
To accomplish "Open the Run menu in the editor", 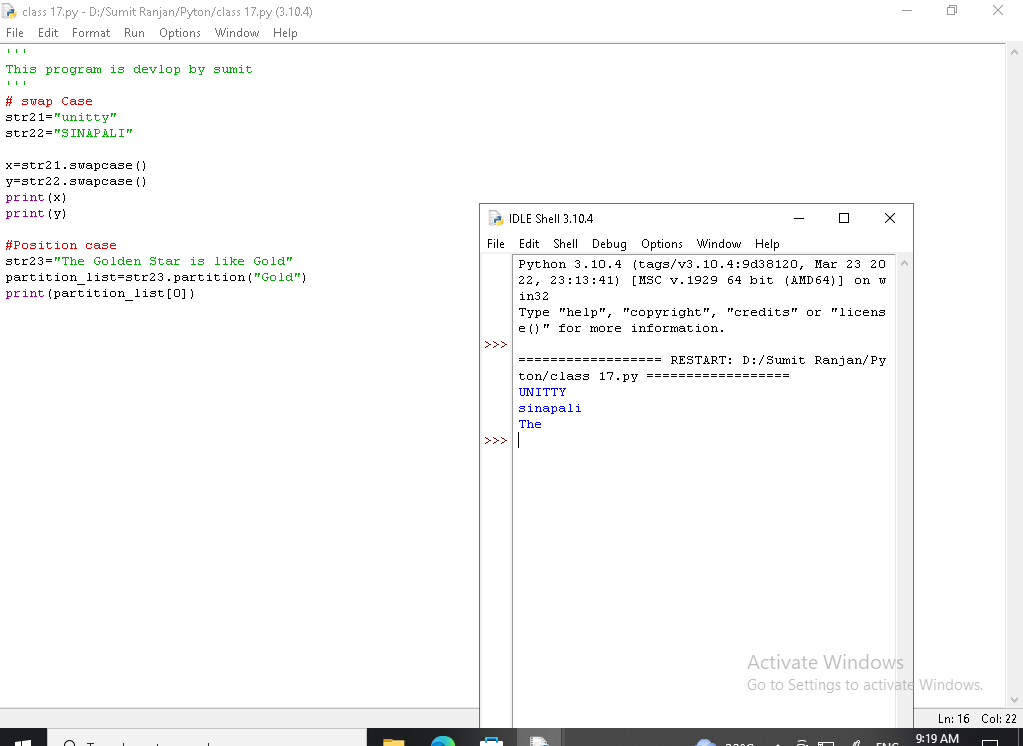I will click(134, 33).
